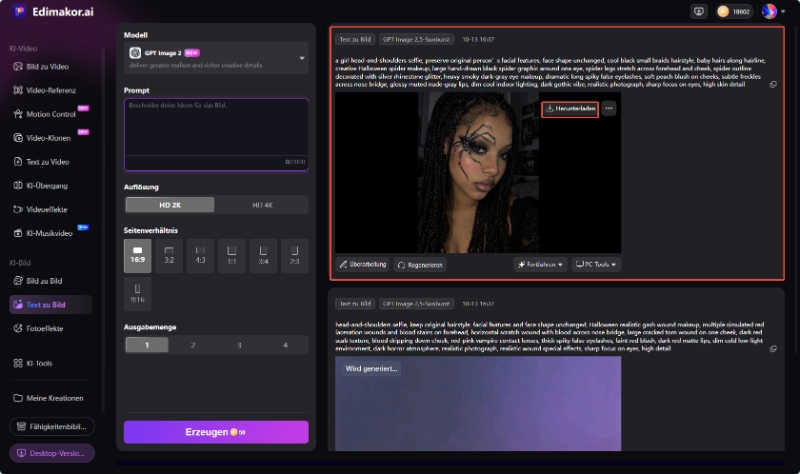This screenshot has width=800, height=474.
Task: Select HD 4K resolution
Action: [262, 205]
